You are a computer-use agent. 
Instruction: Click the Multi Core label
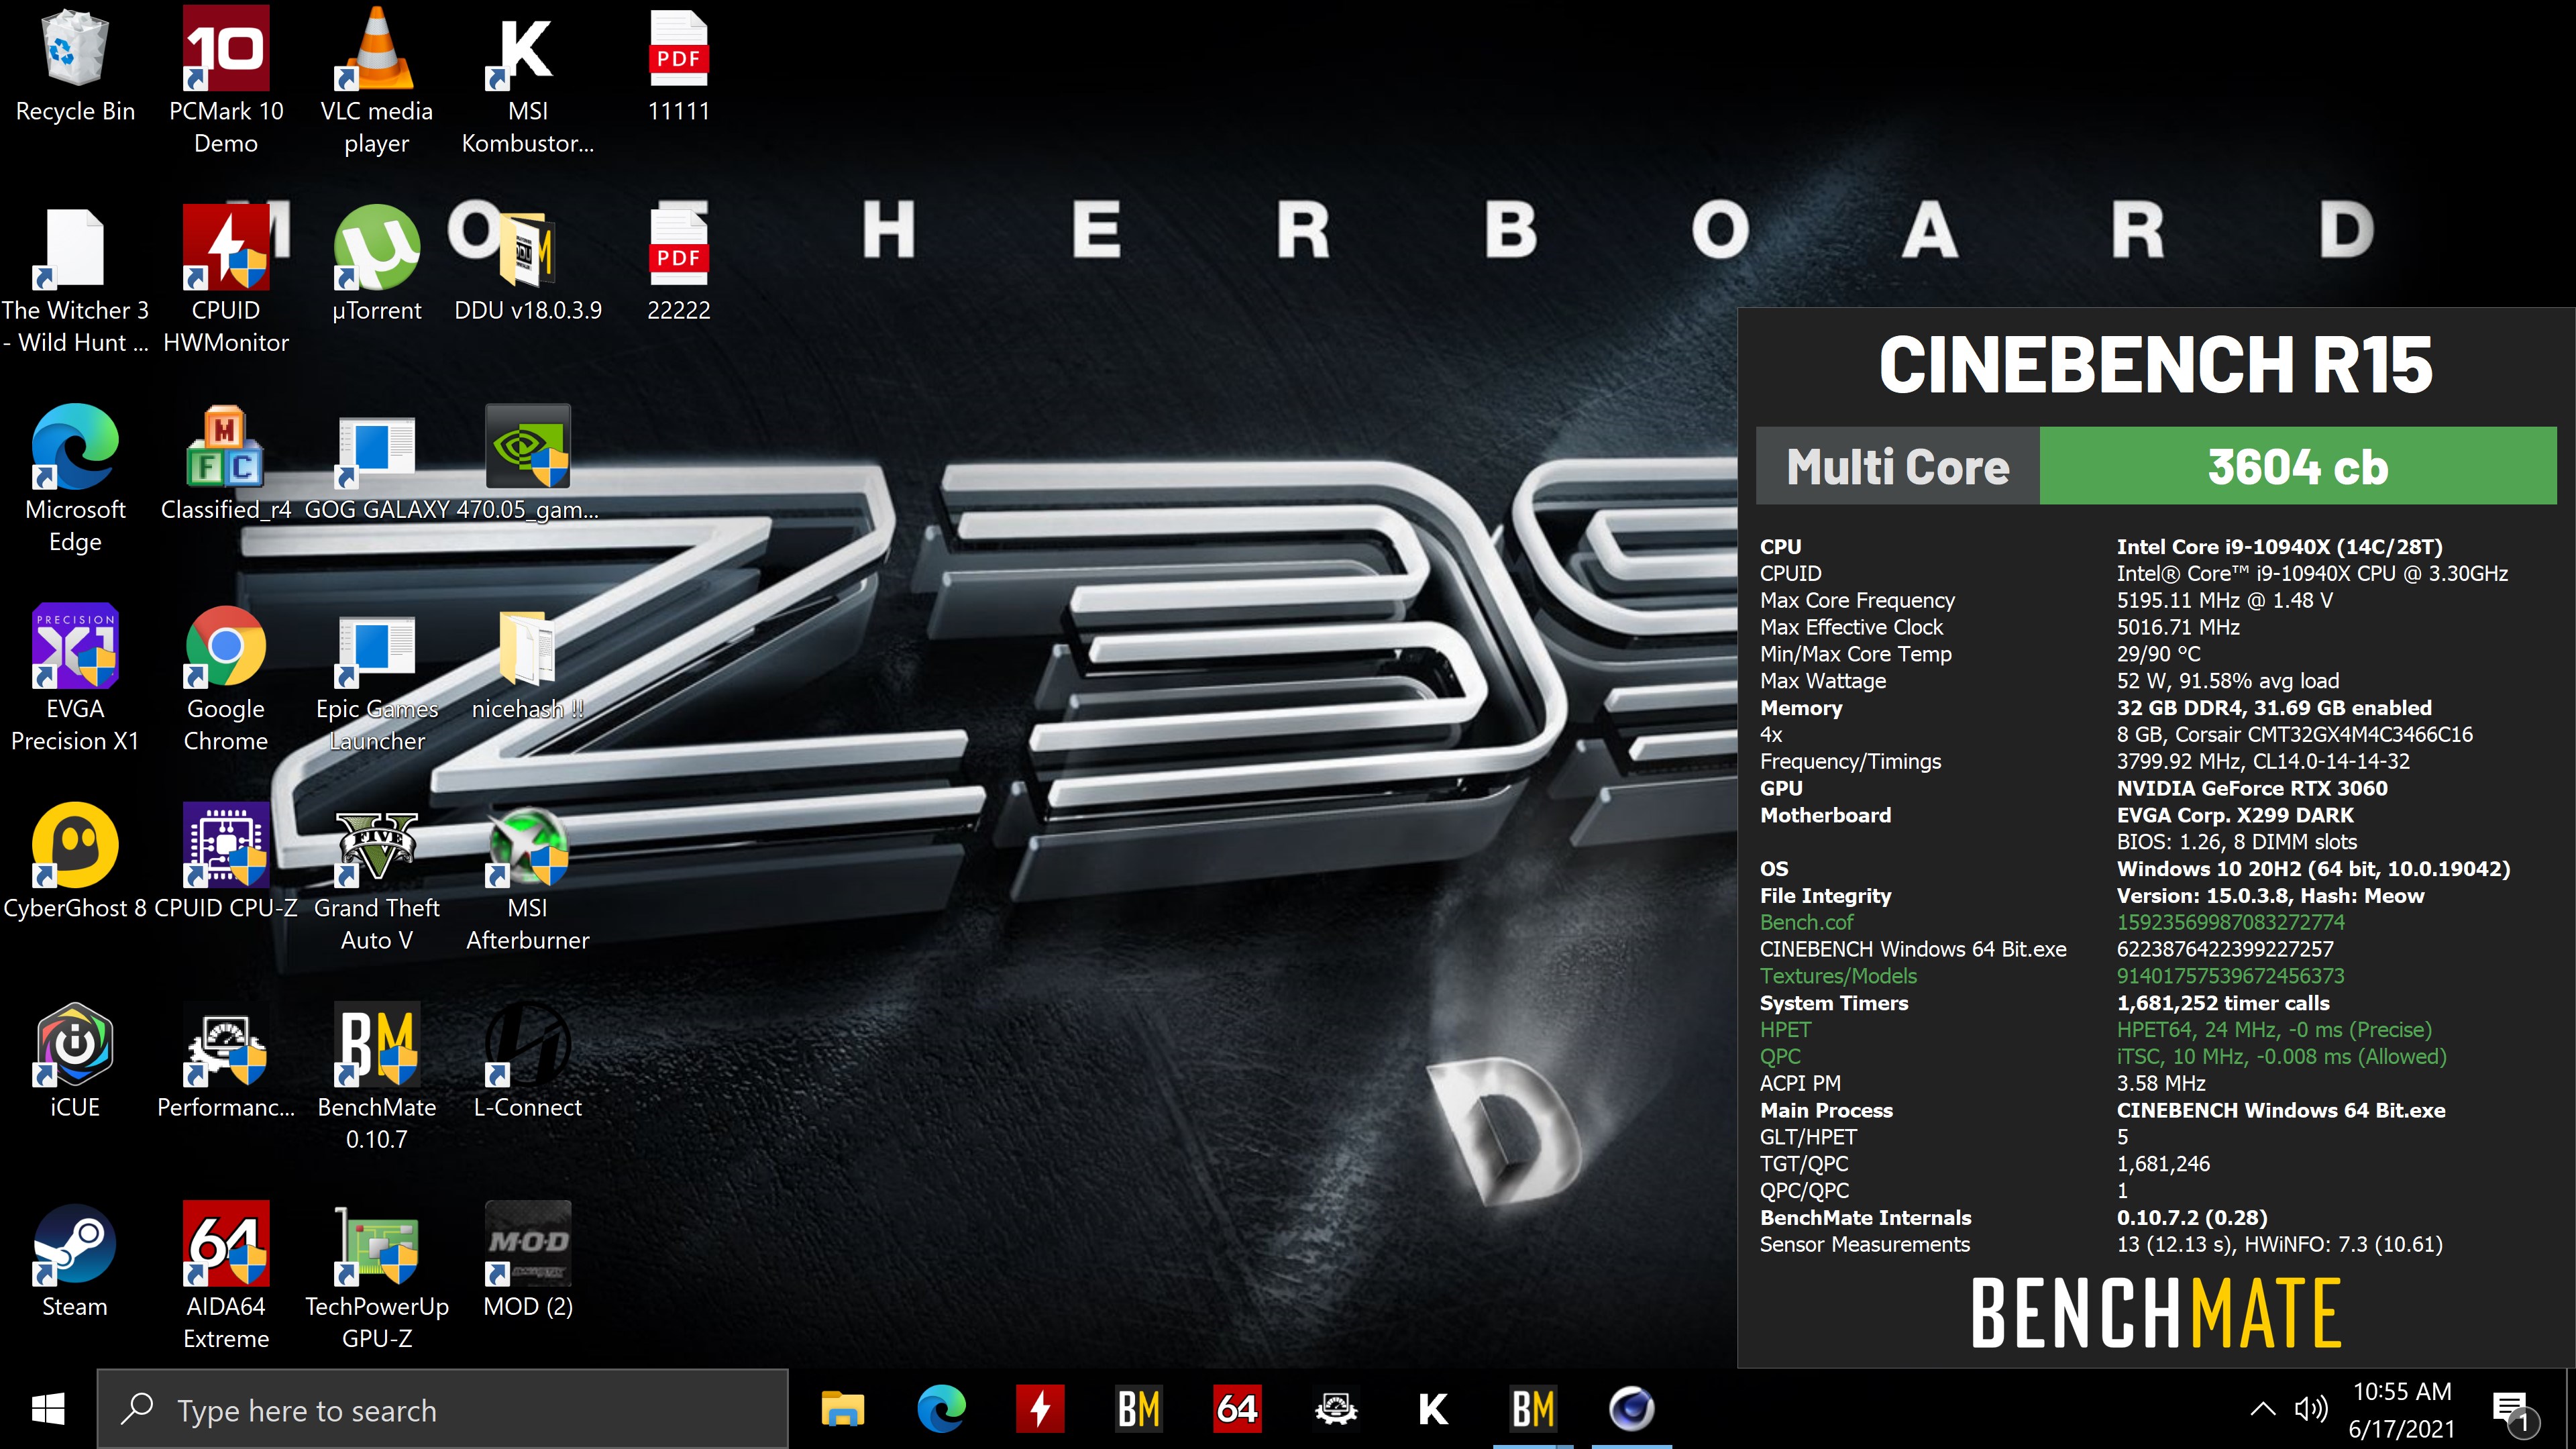tap(1897, 466)
